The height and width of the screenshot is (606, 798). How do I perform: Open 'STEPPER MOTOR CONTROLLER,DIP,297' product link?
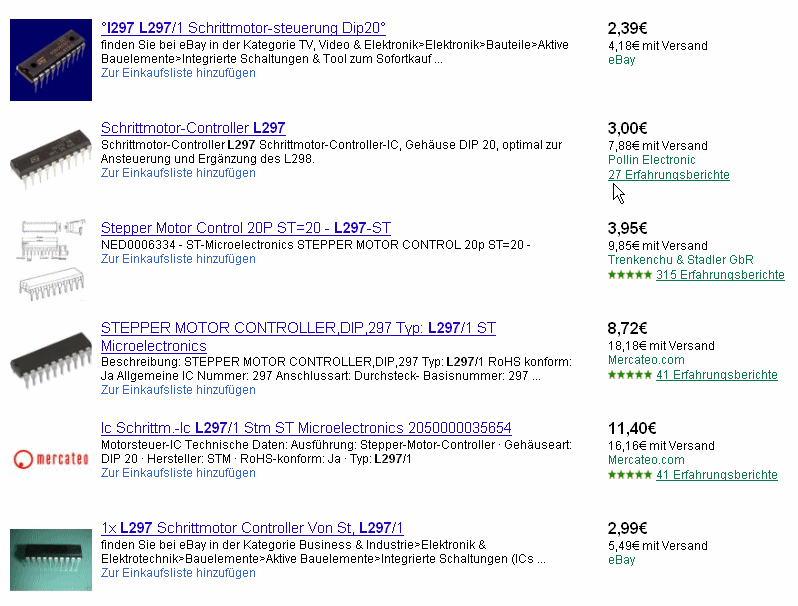click(298, 337)
